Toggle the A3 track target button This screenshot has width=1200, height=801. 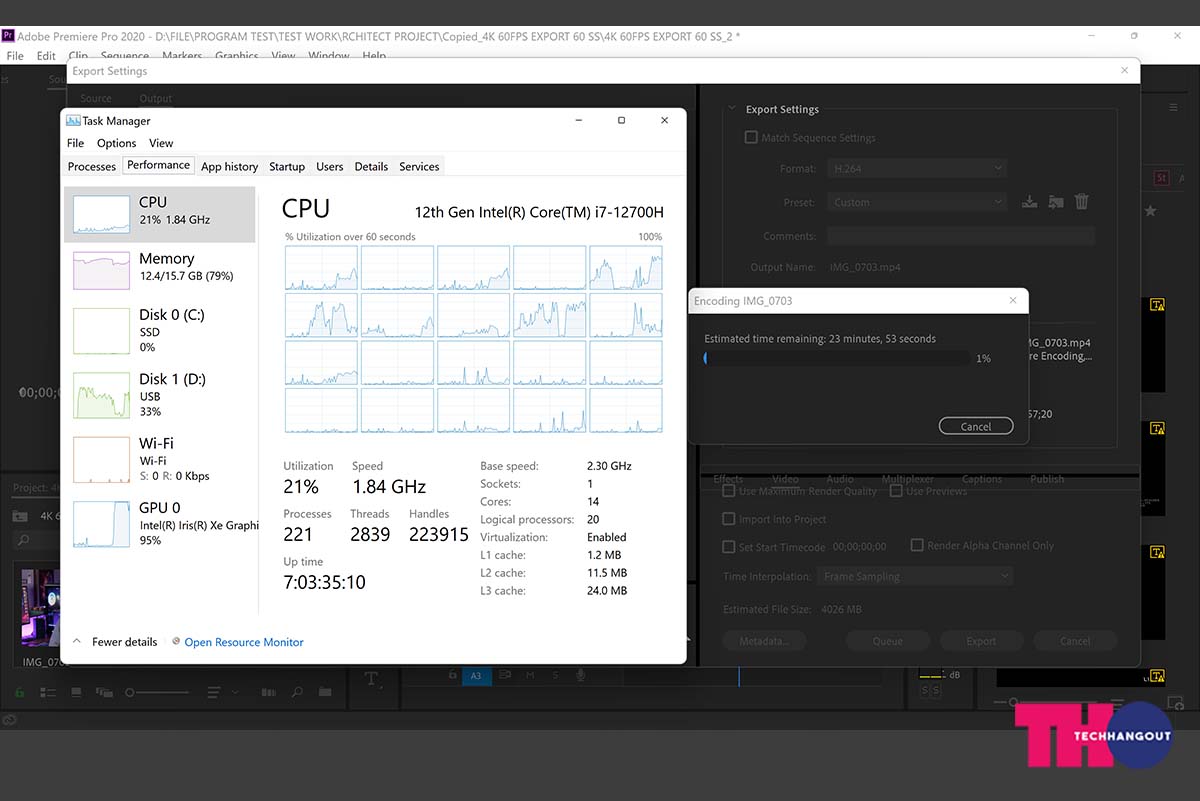[476, 676]
